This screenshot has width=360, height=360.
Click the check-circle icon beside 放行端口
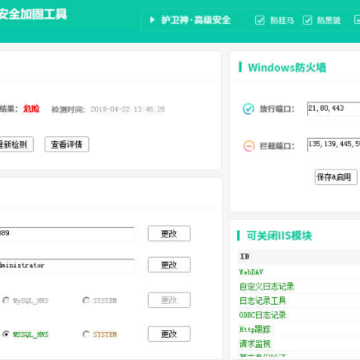click(248, 109)
